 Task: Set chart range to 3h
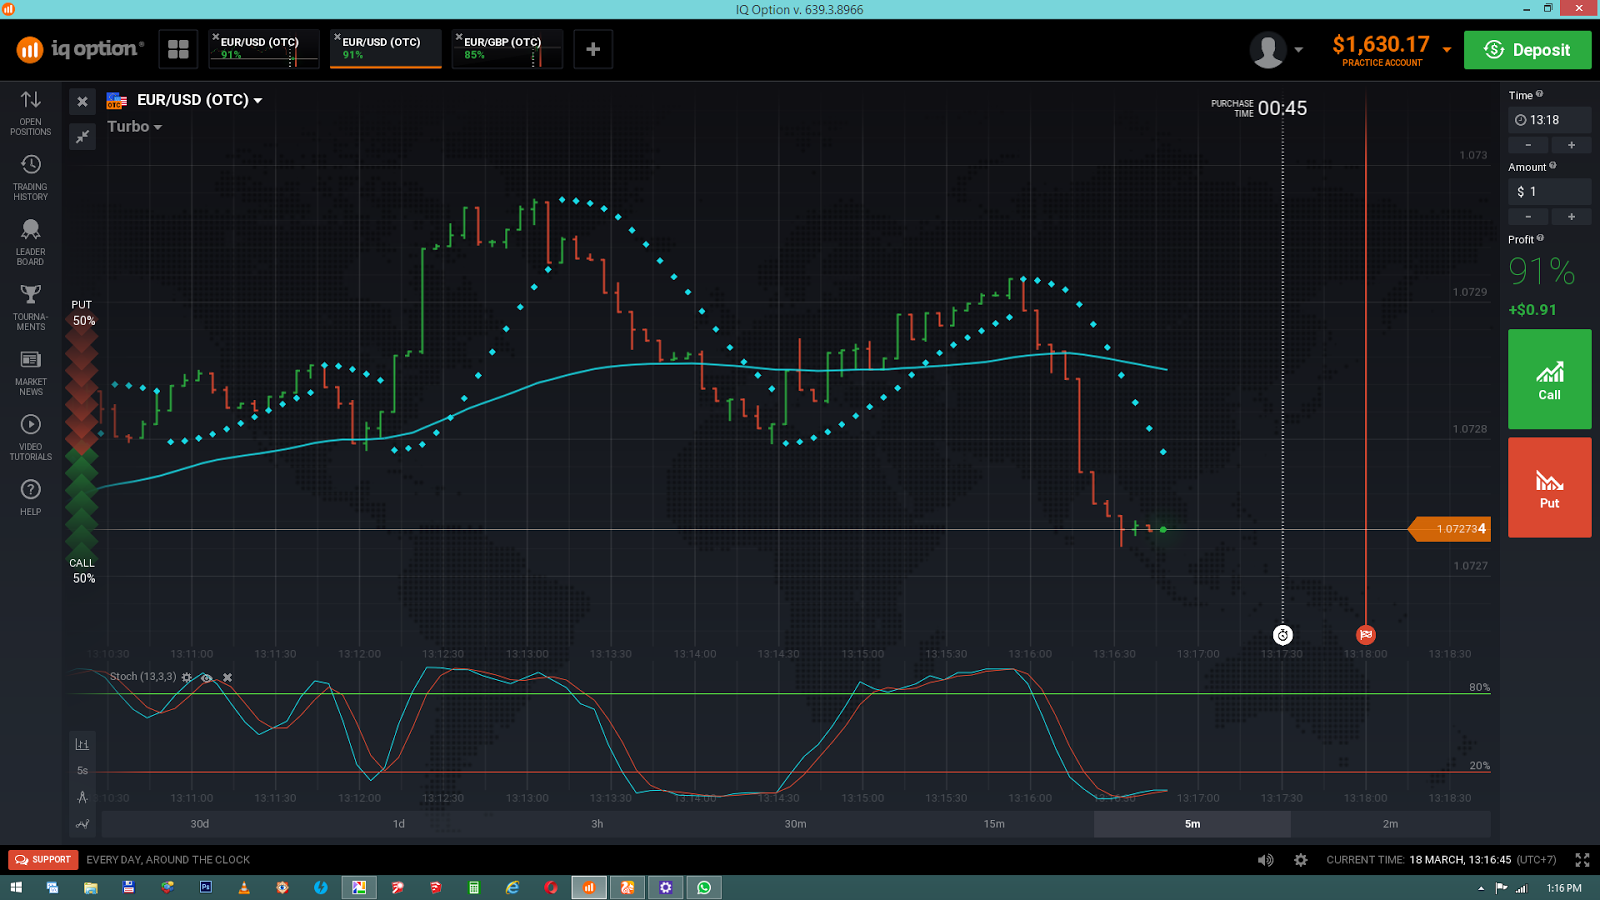(597, 824)
